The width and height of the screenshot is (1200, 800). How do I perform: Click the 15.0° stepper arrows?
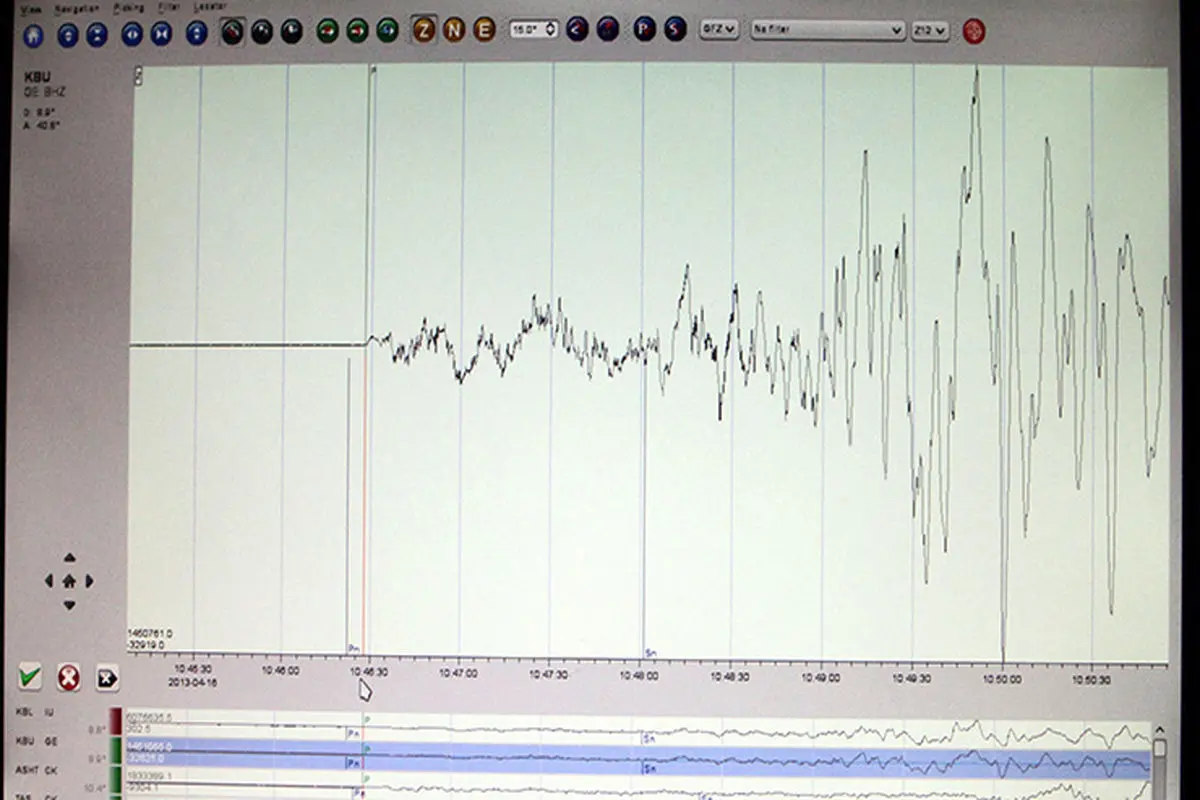pyautogui.click(x=550, y=30)
